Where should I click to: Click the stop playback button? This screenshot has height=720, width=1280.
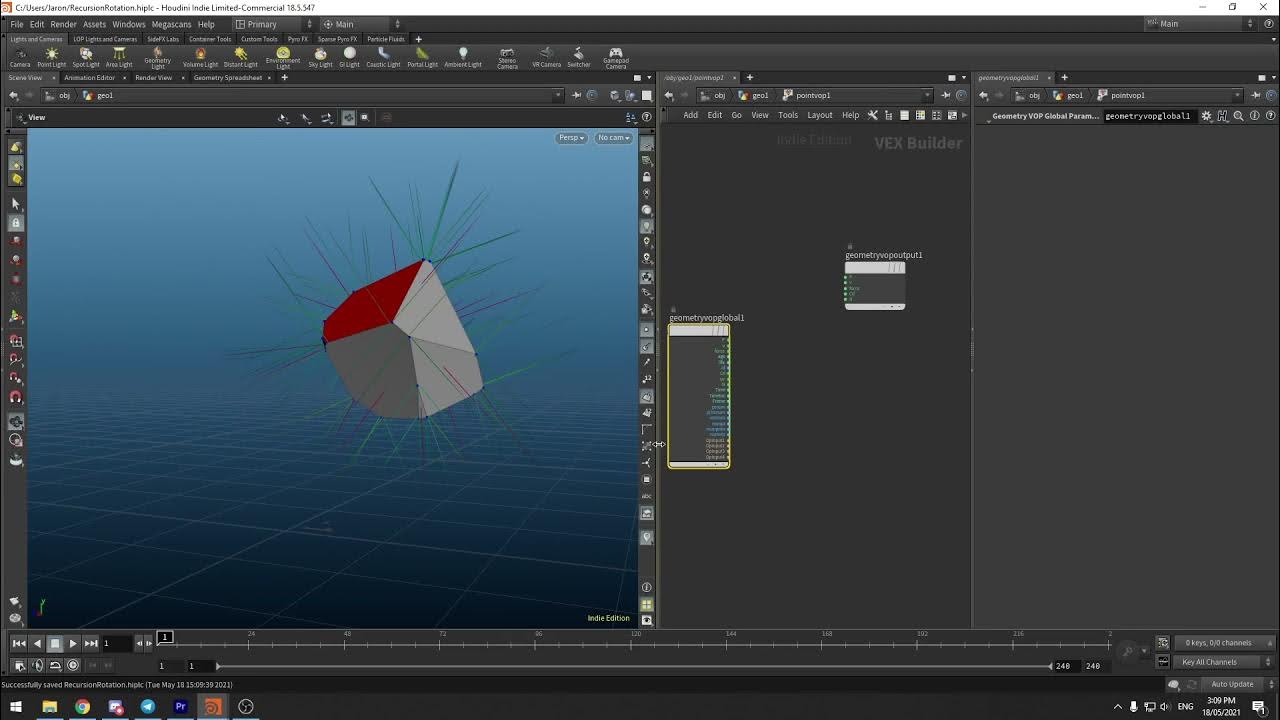(x=55, y=643)
